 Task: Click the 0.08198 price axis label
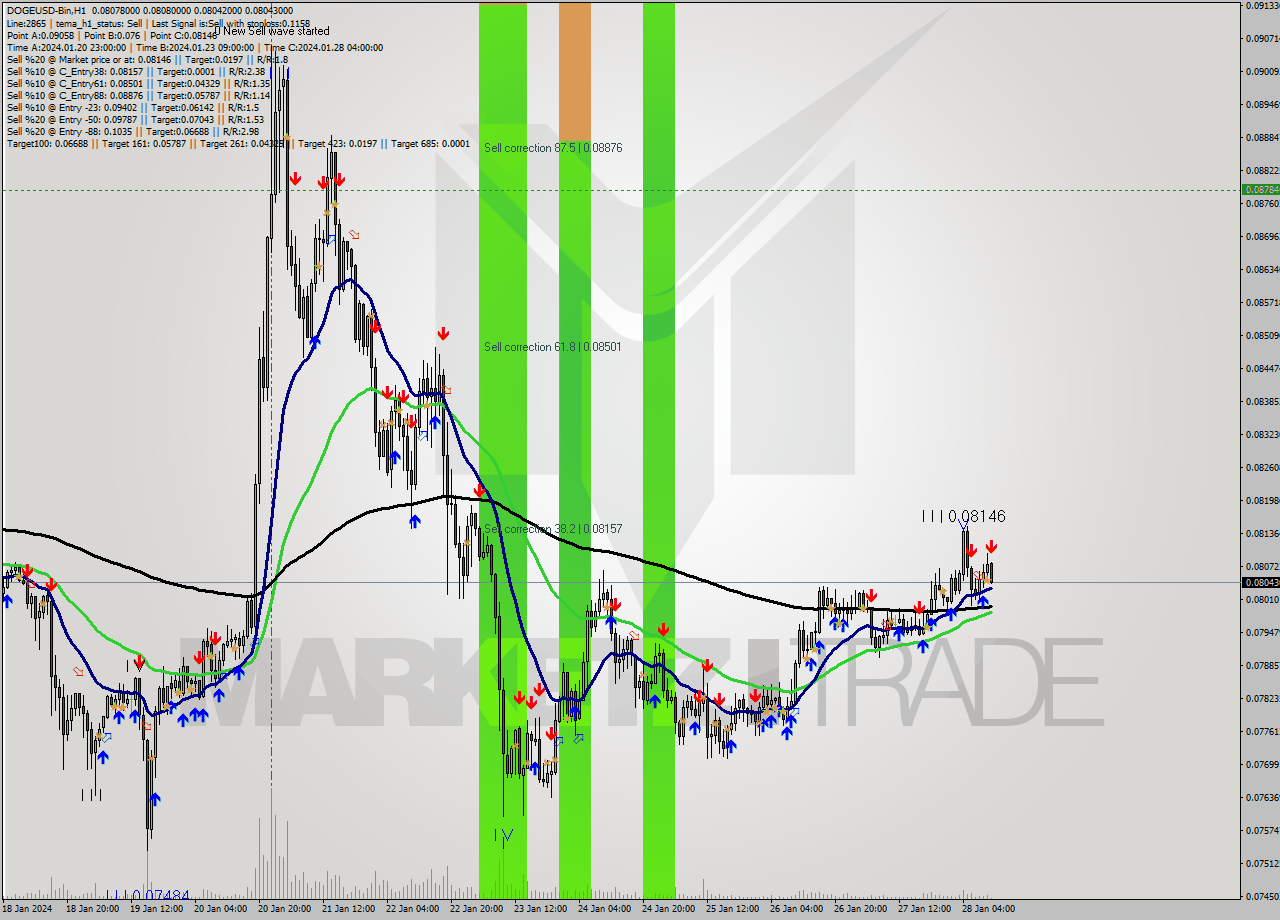point(1261,500)
